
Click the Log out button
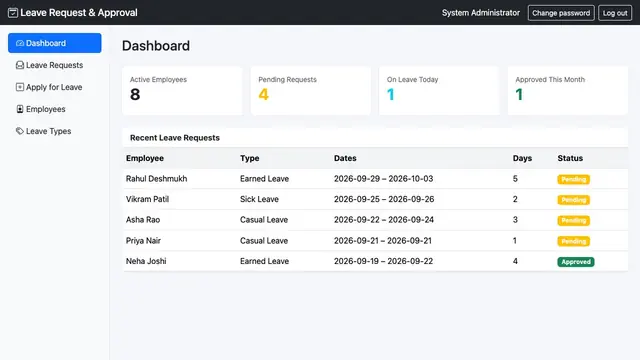coord(615,13)
